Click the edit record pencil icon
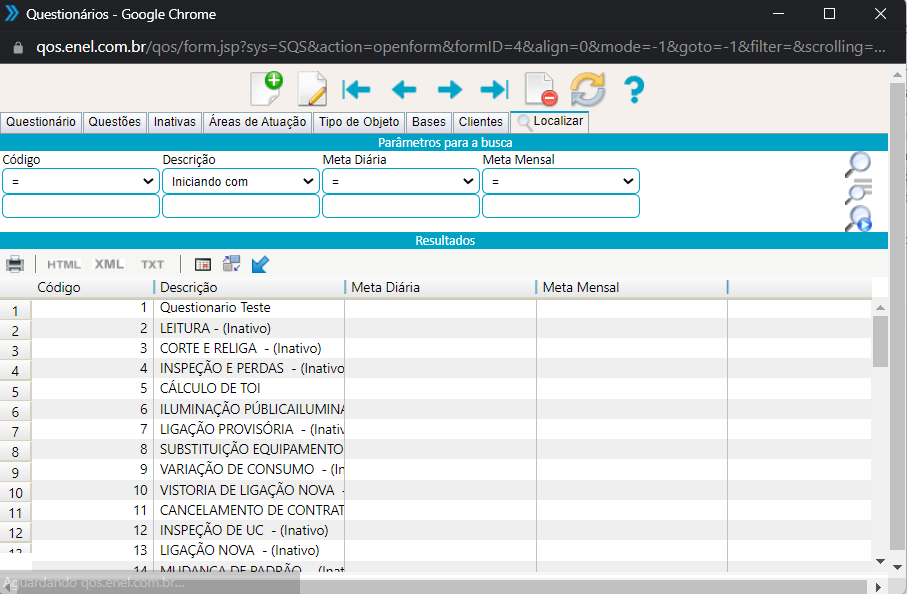 312,89
